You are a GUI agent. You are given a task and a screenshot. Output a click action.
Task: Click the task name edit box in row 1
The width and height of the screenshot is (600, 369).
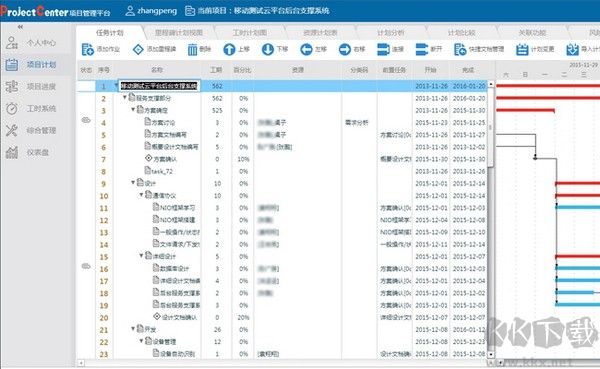(159, 86)
